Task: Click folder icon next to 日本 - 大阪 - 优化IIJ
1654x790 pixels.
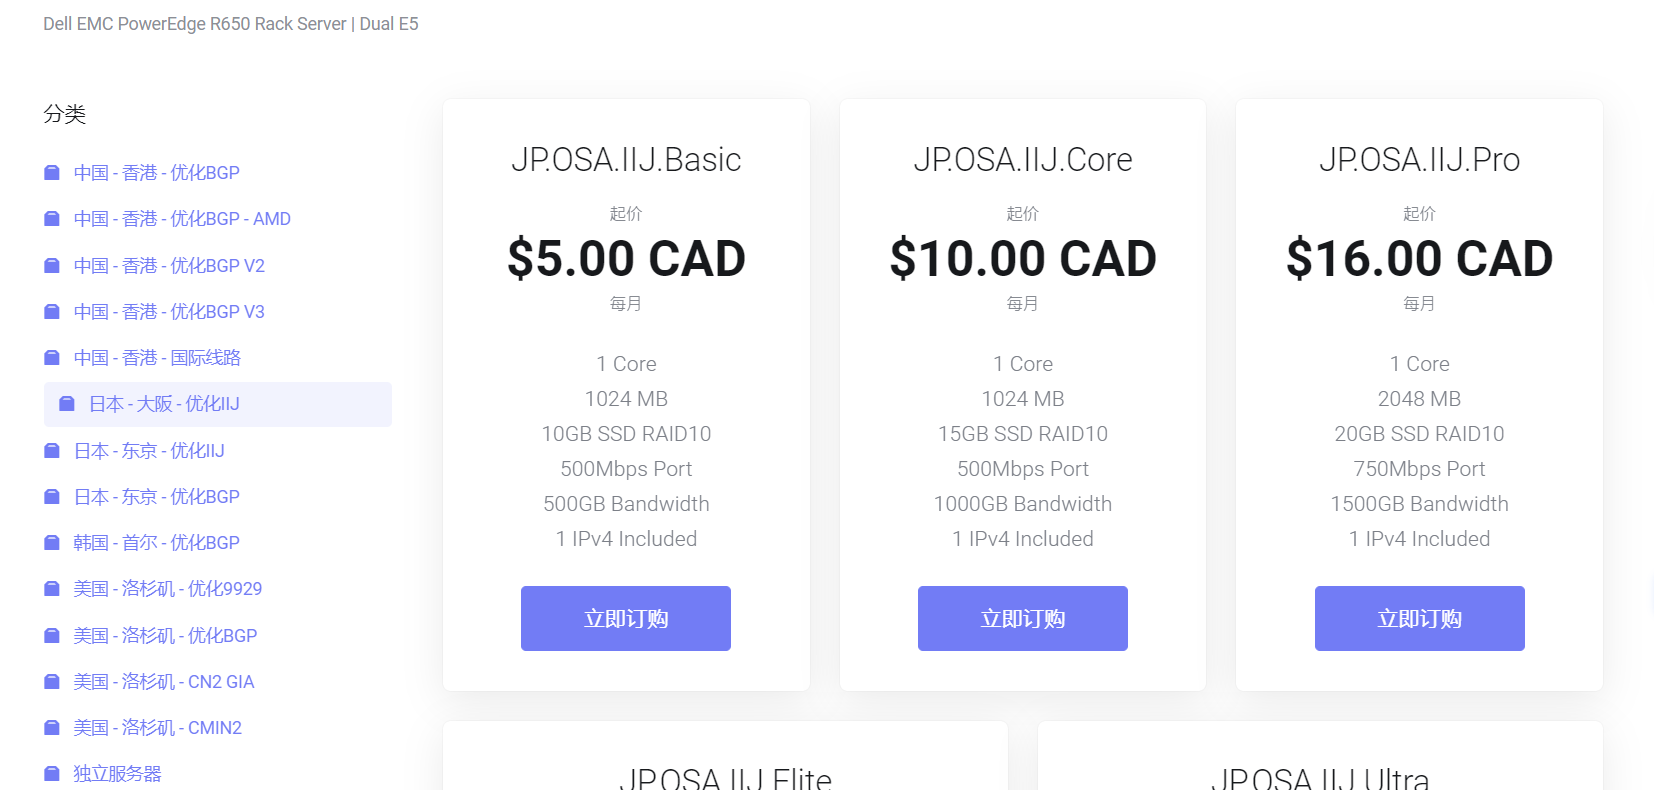Action: coord(67,404)
